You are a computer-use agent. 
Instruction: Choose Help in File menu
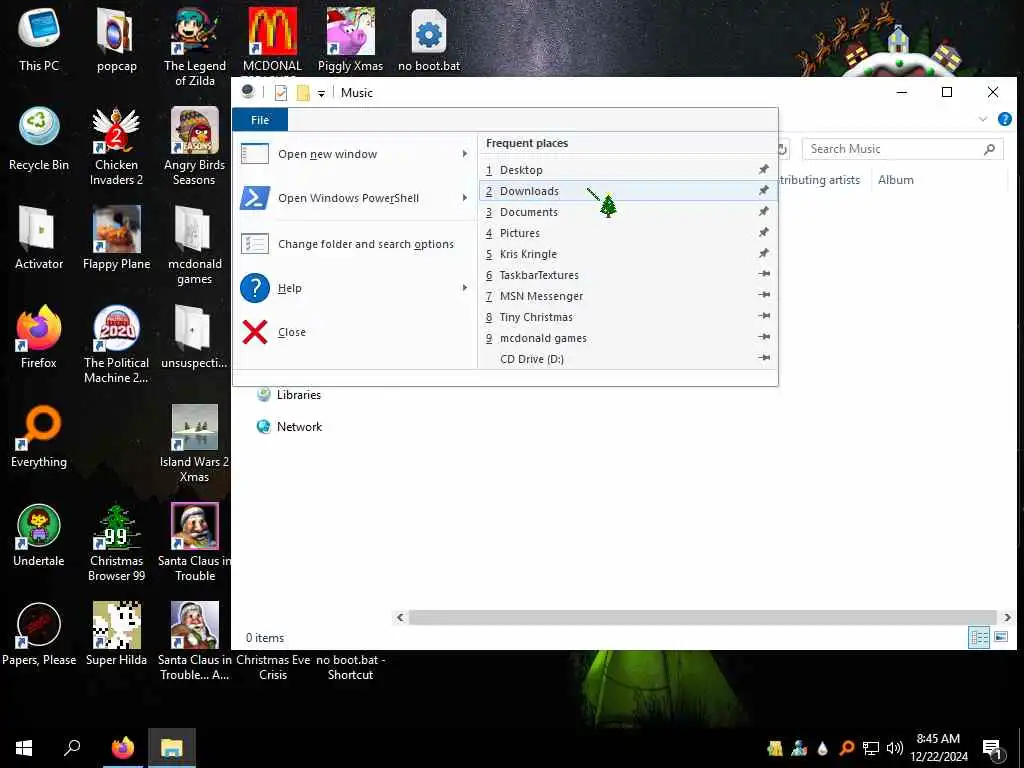pyautogui.click(x=355, y=288)
